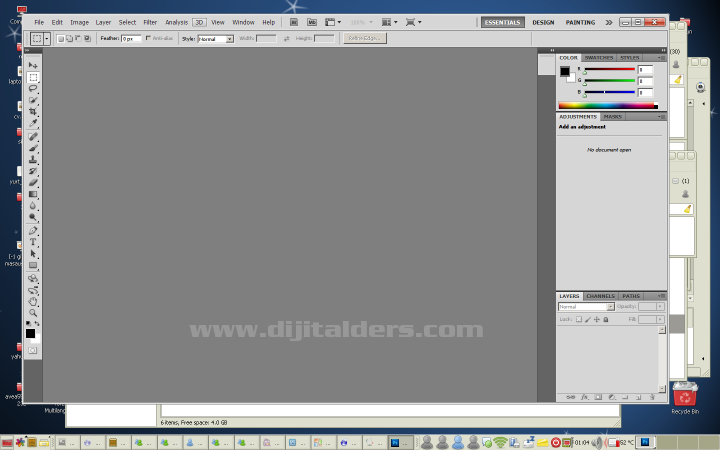The height and width of the screenshot is (450, 720).
Task: Select the Zoom tool
Action: (33, 313)
